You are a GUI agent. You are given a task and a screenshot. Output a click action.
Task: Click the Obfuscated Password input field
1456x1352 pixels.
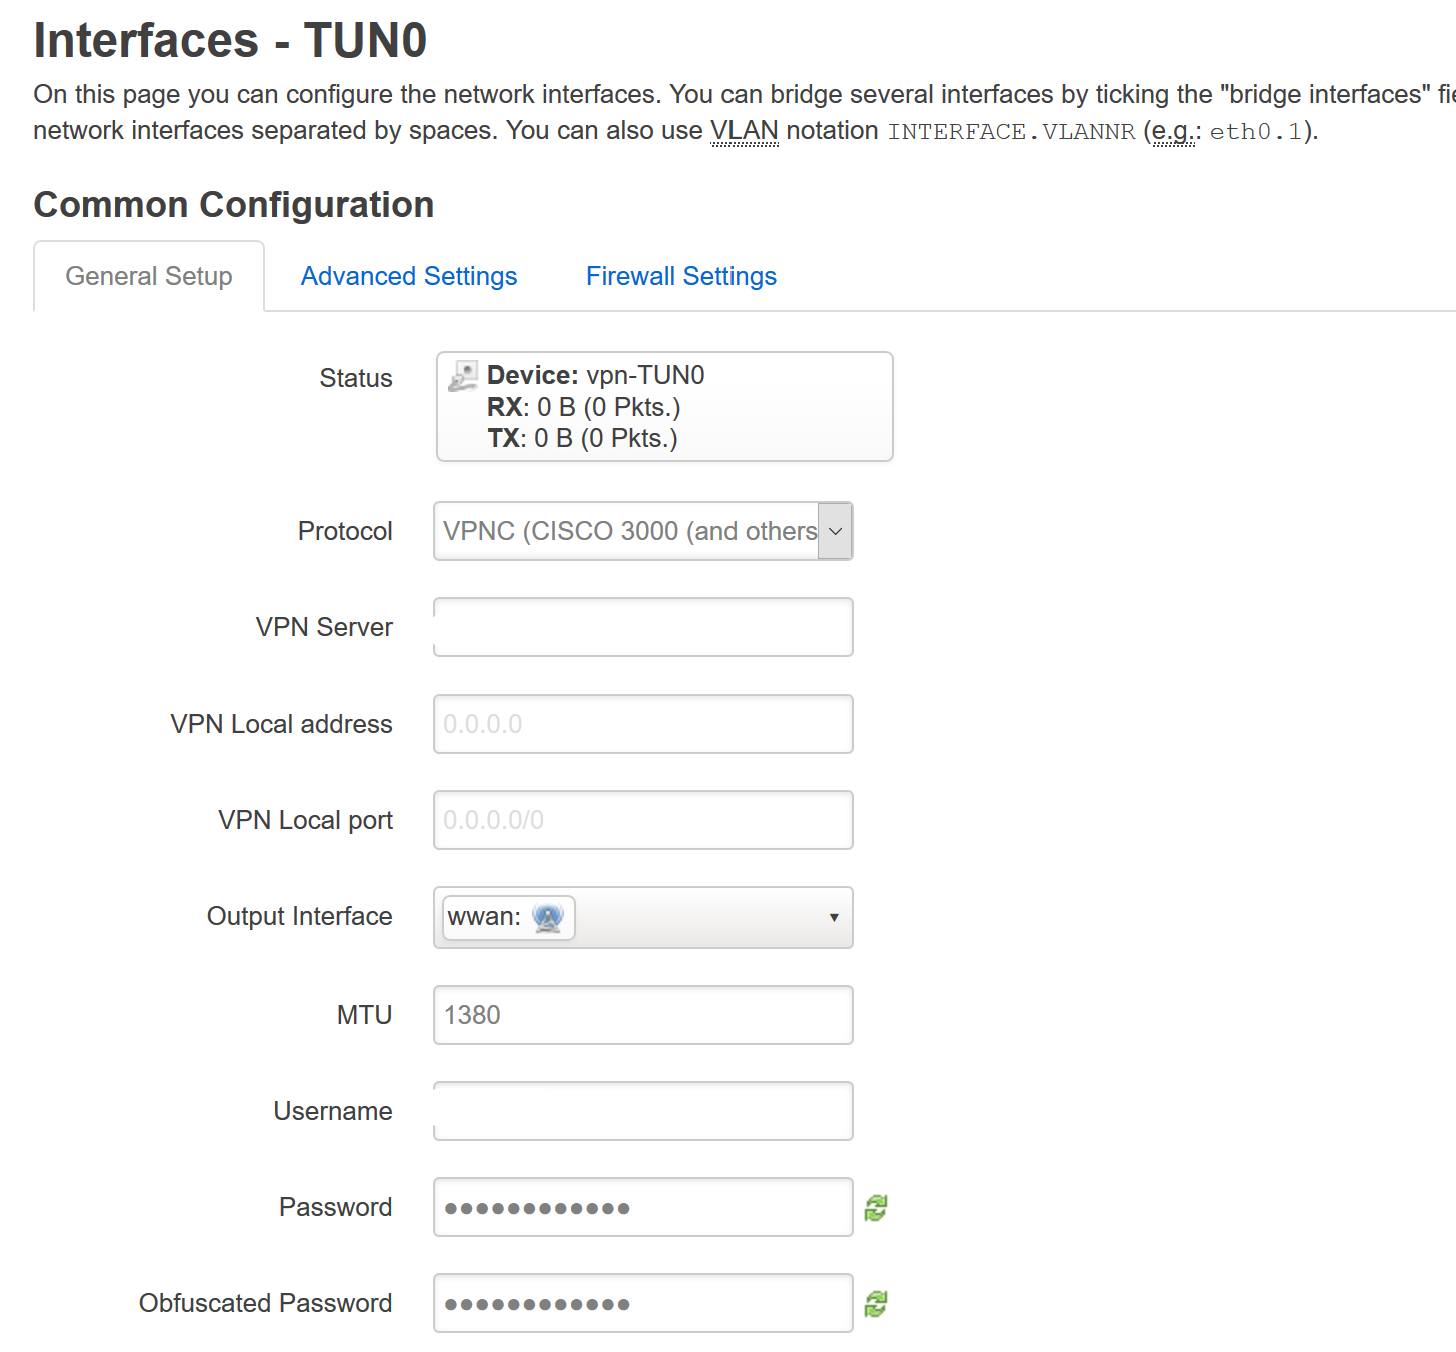(x=643, y=1303)
